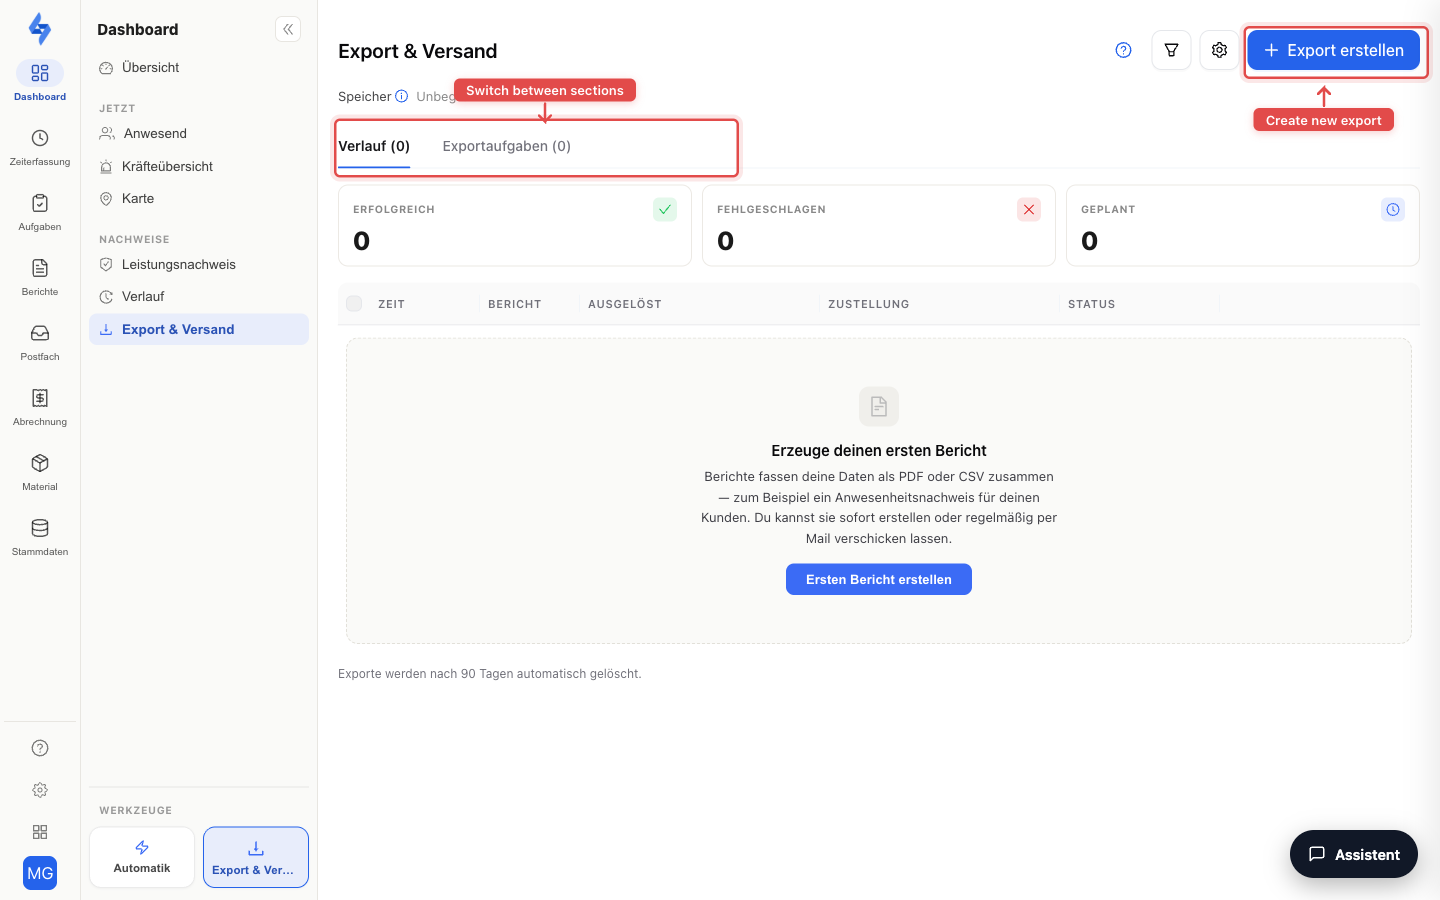Open Aufgaben in the left rail
Image resolution: width=1440 pixels, height=900 pixels.
(x=40, y=212)
